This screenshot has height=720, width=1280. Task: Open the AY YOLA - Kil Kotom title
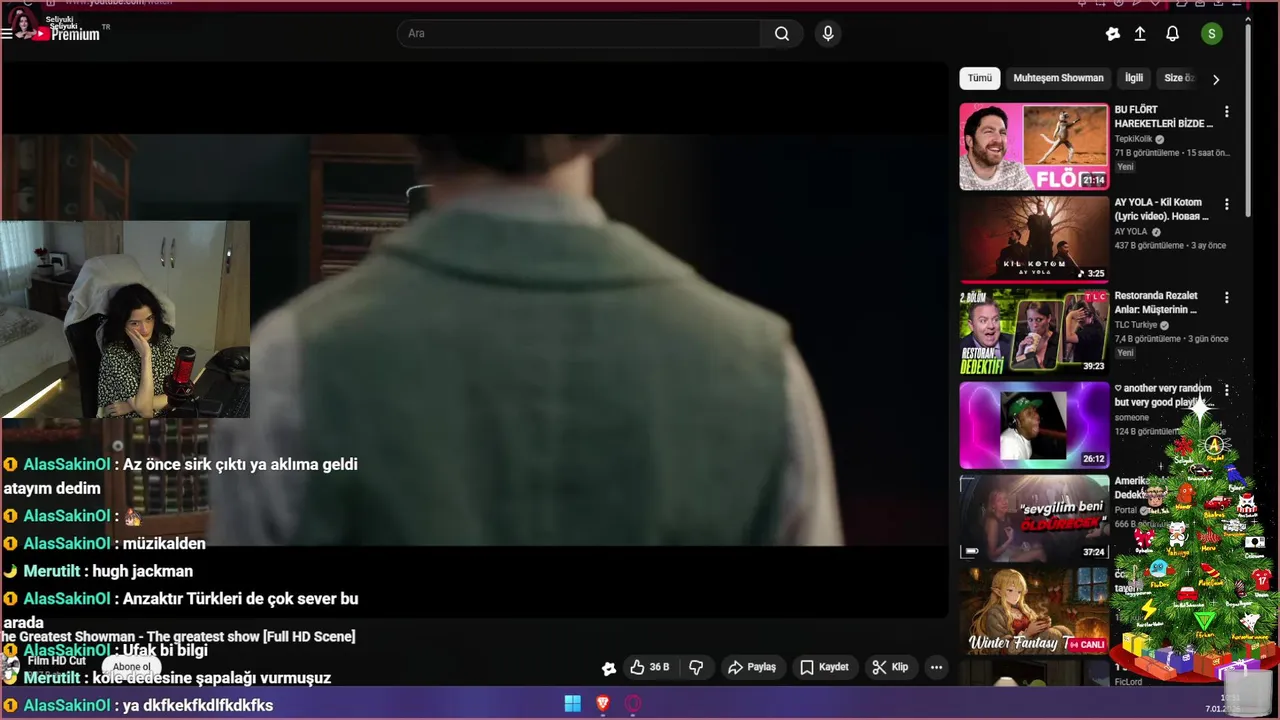(x=1162, y=209)
